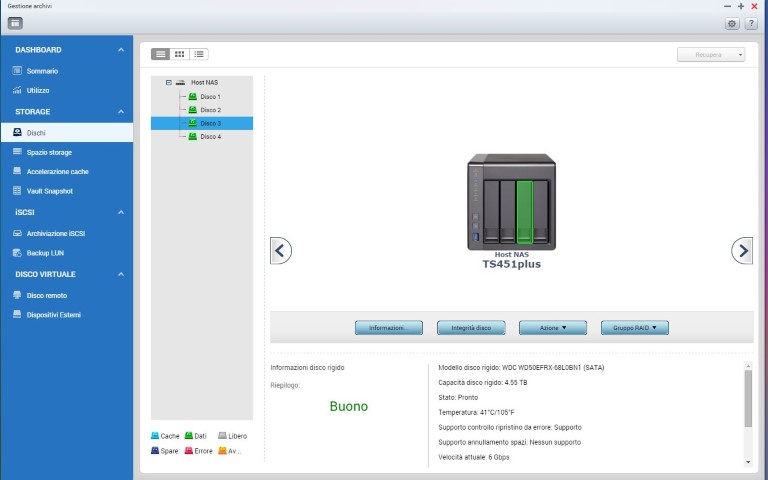Select Disco 4 in tree
768x480 pixels.
coord(210,136)
